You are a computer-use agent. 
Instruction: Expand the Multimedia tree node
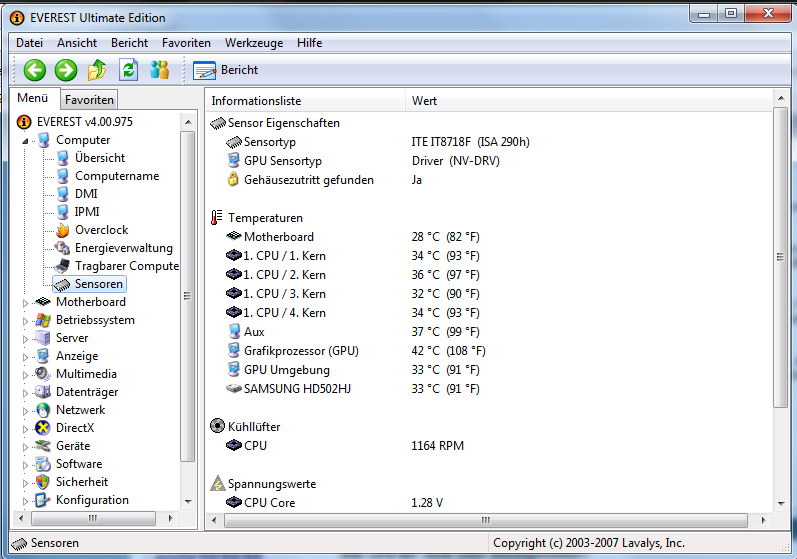pyautogui.click(x=25, y=375)
